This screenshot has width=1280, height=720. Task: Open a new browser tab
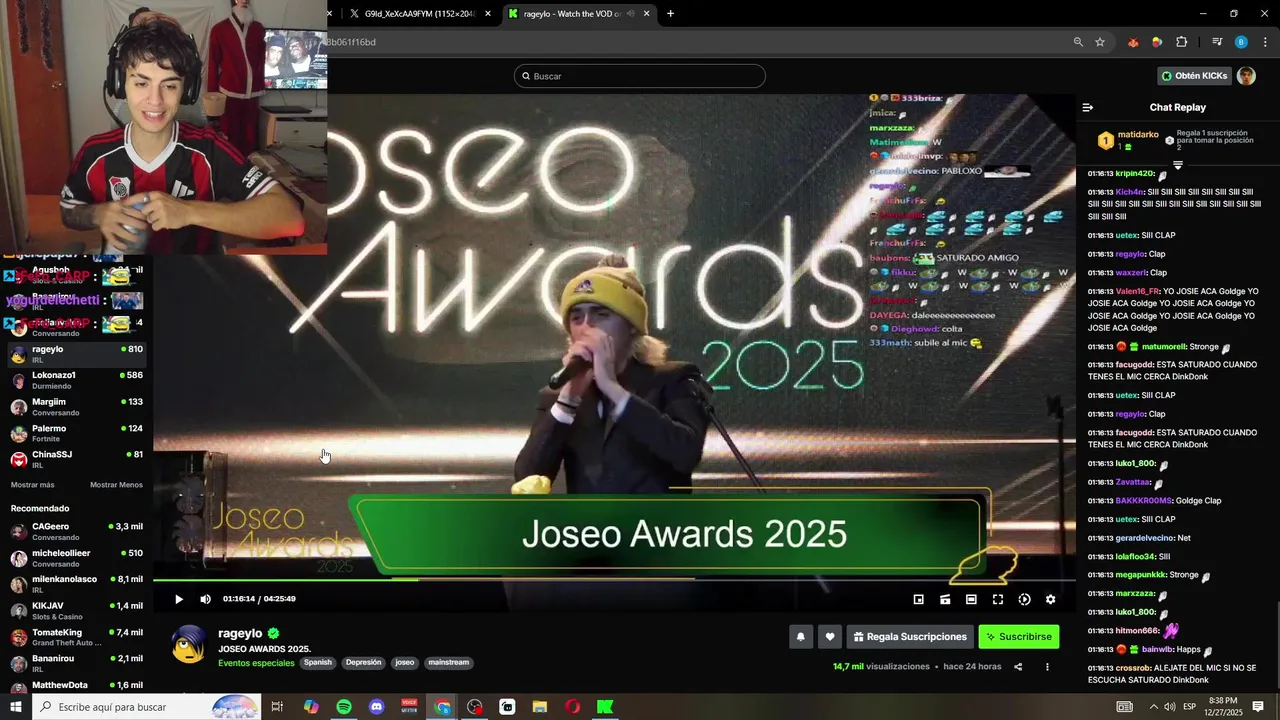(x=670, y=14)
